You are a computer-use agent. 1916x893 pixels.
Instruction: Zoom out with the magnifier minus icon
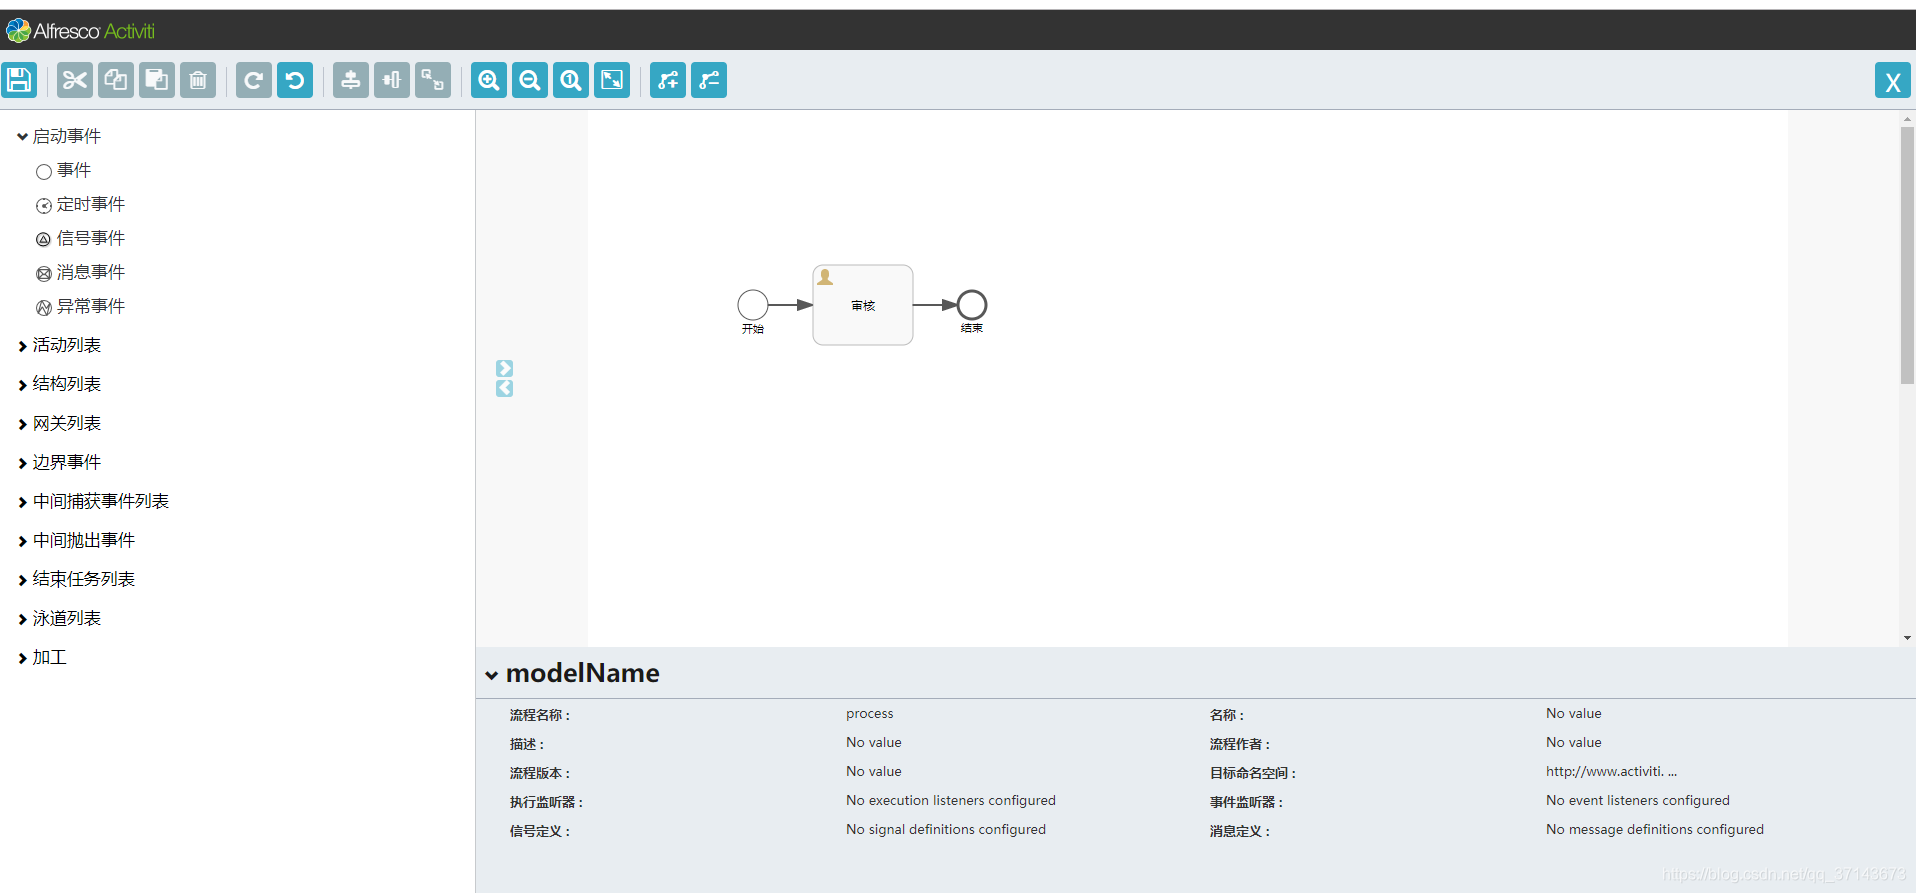(530, 80)
